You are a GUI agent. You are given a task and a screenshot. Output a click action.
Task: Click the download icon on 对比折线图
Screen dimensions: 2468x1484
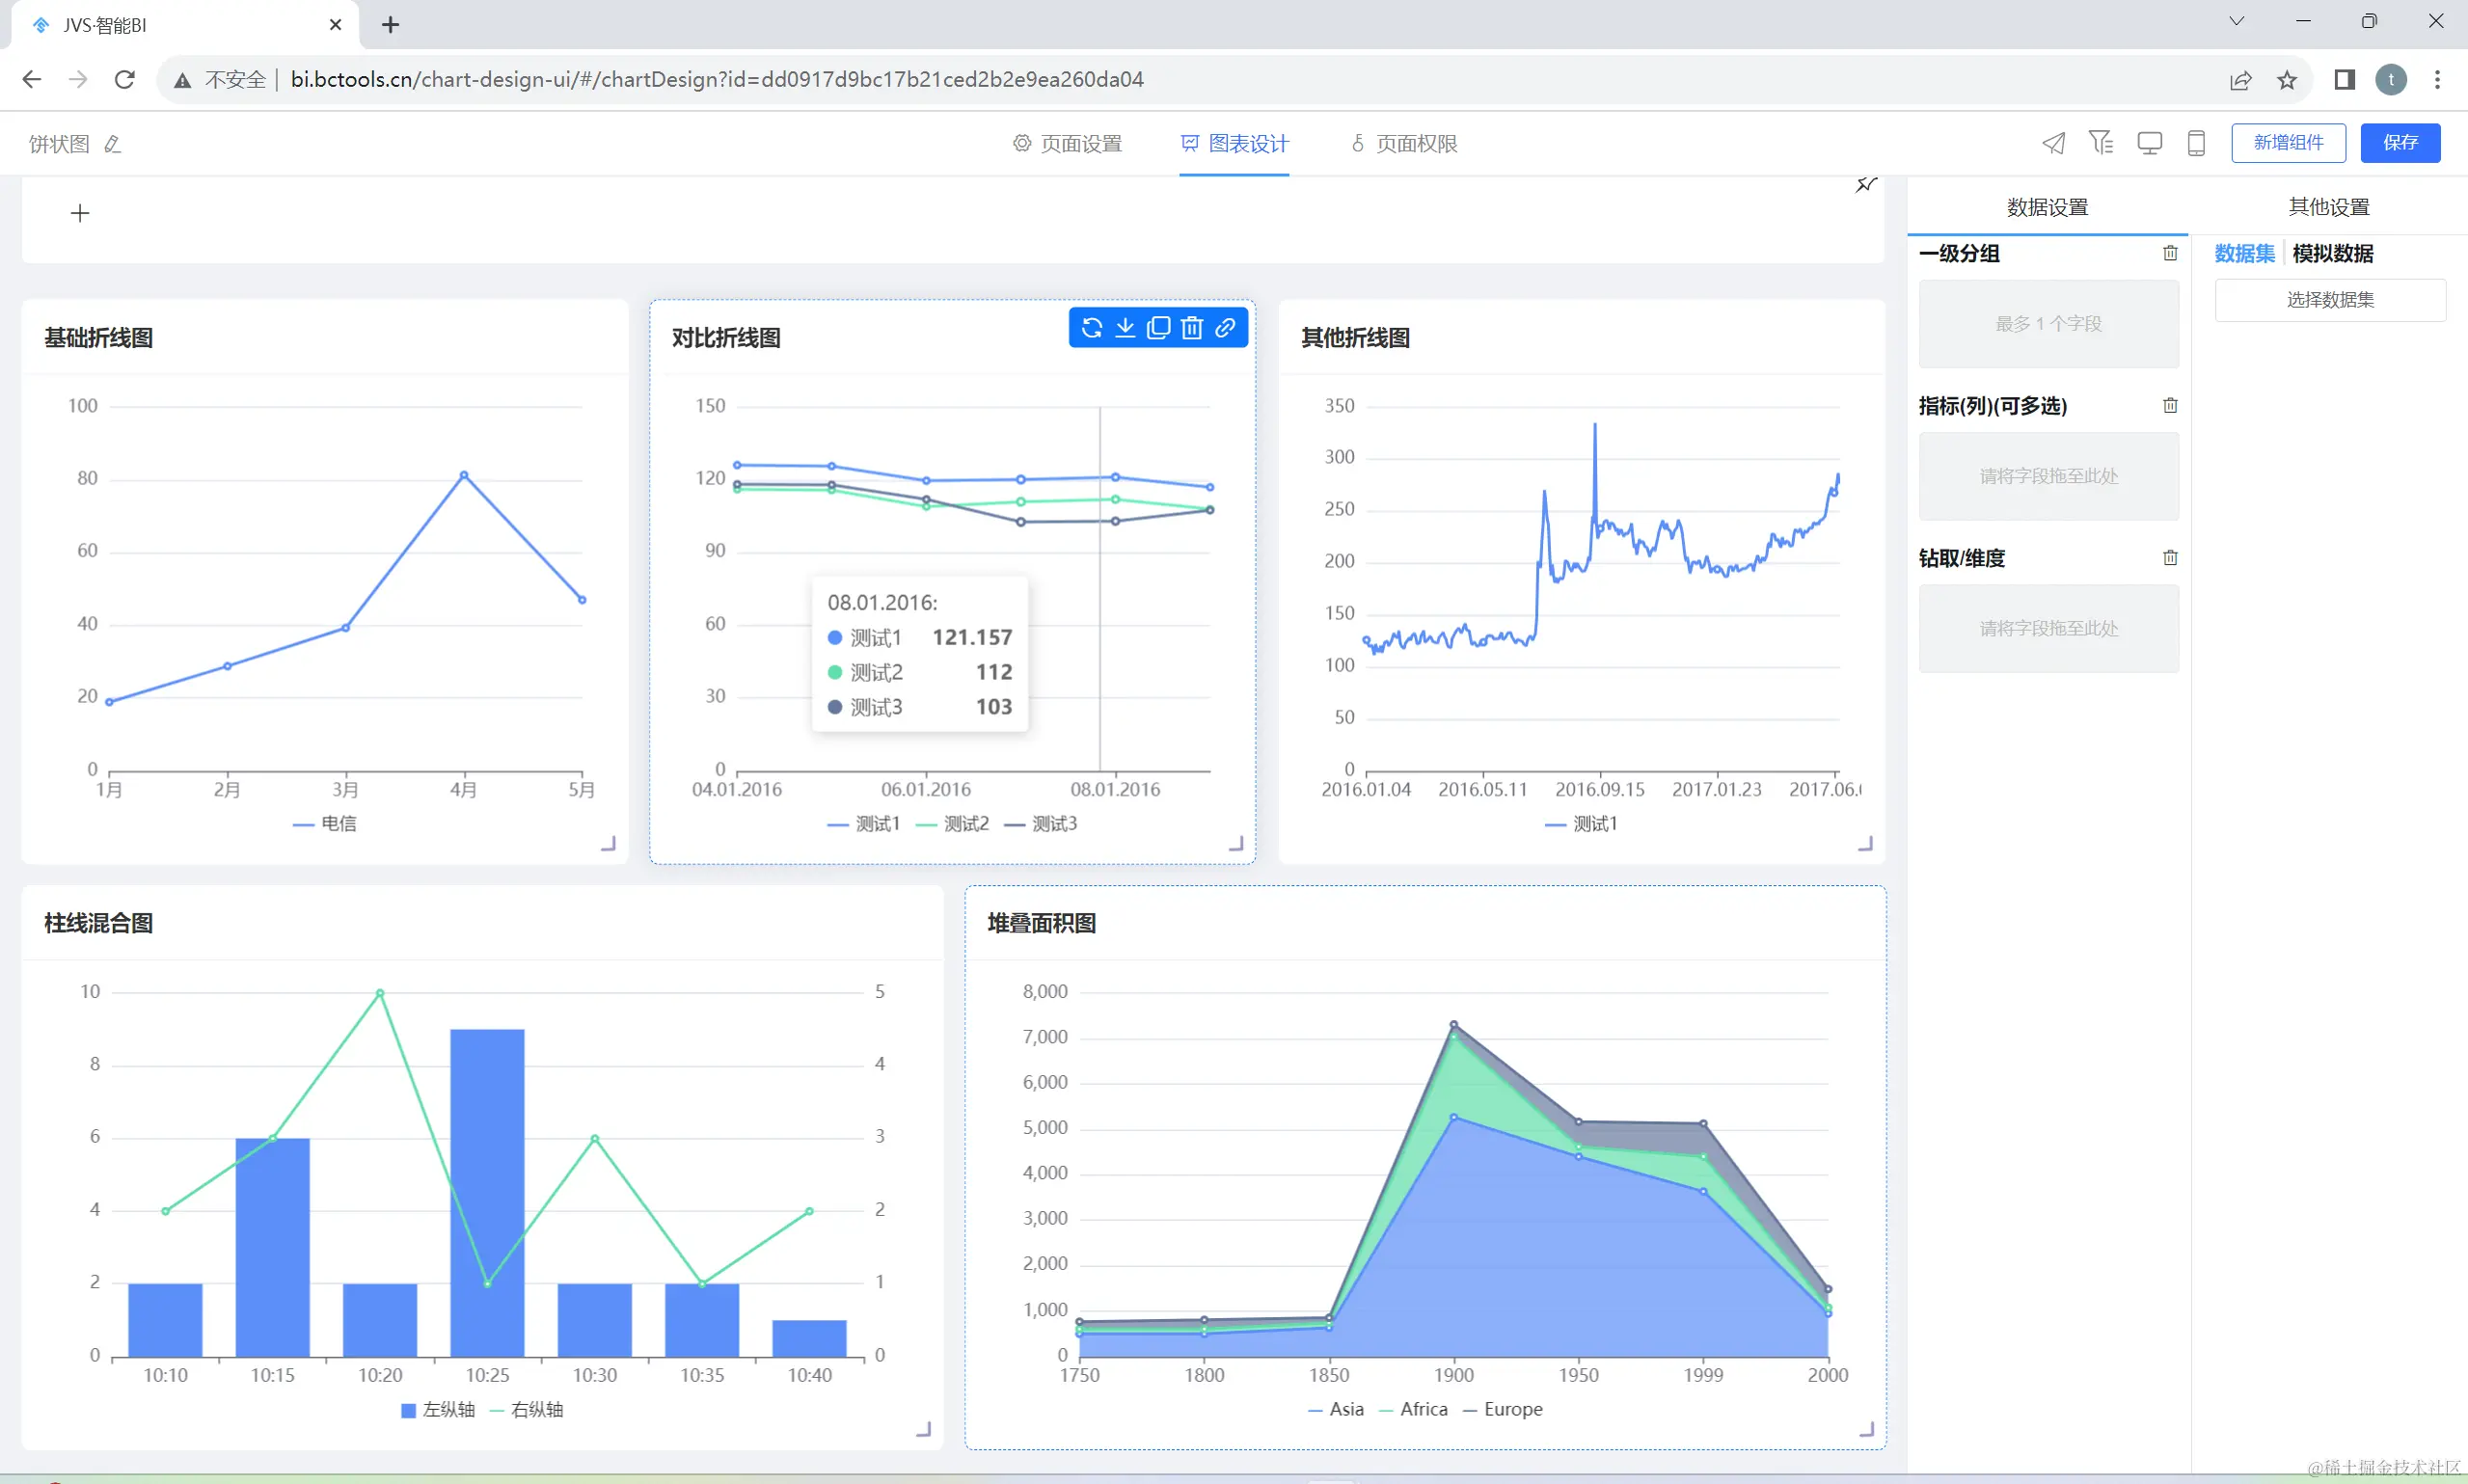click(x=1125, y=328)
